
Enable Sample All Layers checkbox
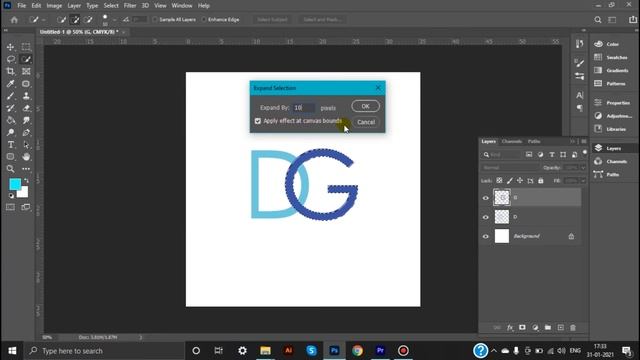point(155,20)
